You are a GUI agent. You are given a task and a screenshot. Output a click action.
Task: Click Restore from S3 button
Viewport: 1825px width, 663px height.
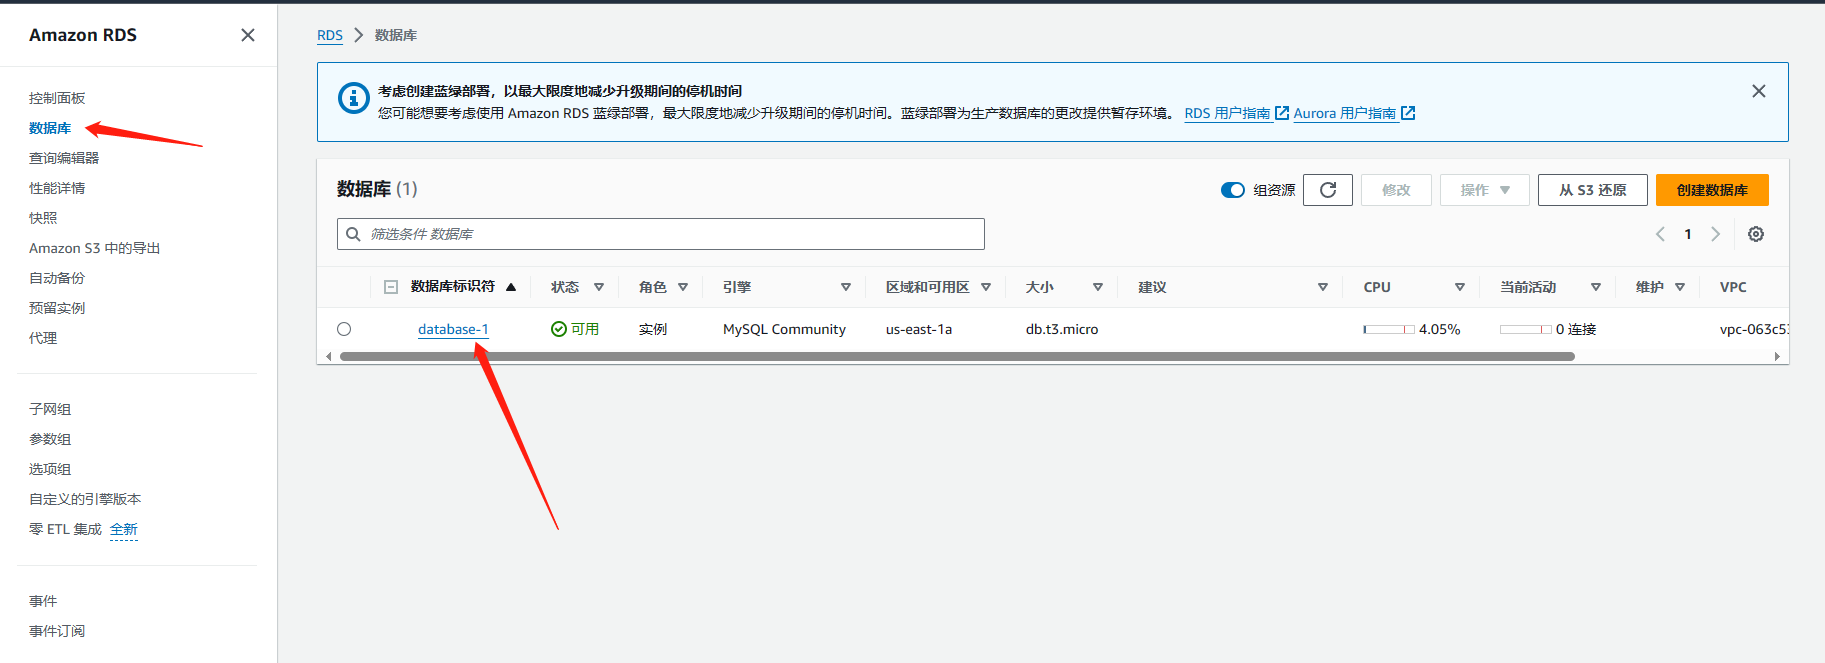click(x=1593, y=190)
